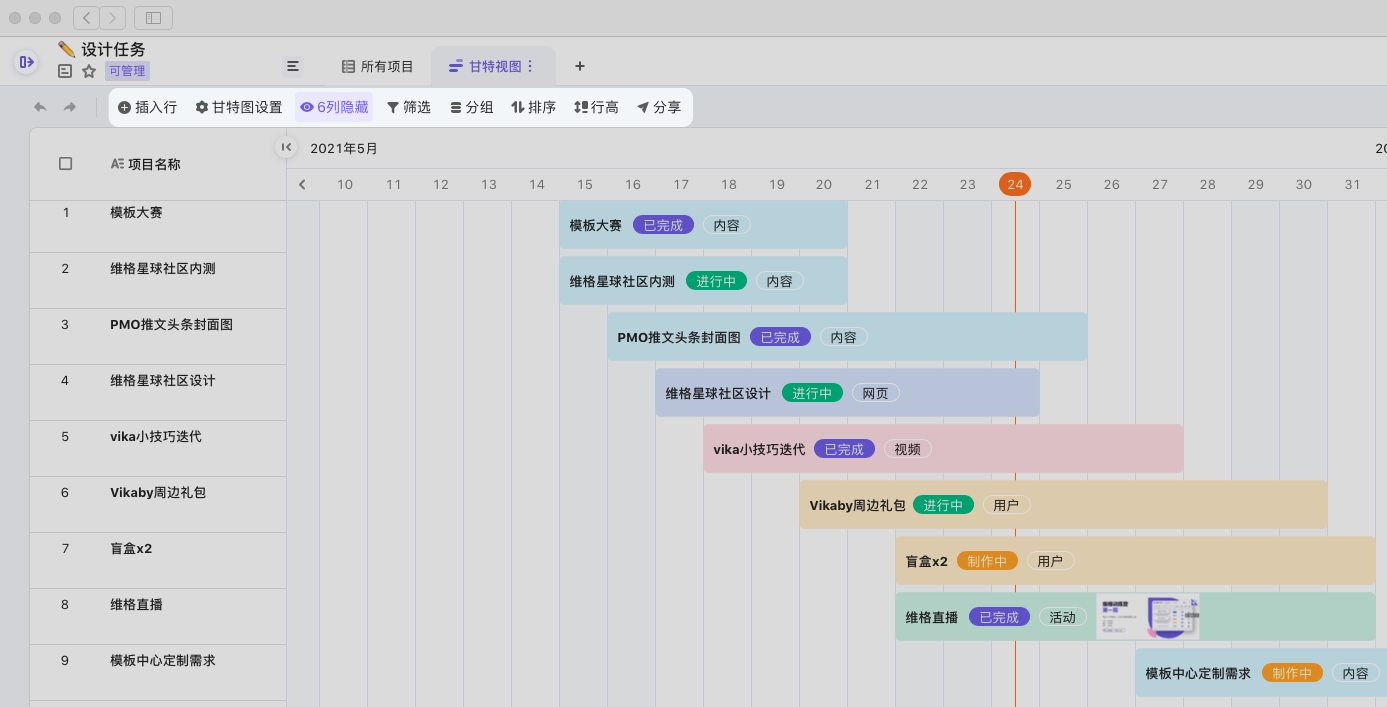Open the 甘特视图 tab options menu
This screenshot has width=1387, height=707.
coord(531,66)
